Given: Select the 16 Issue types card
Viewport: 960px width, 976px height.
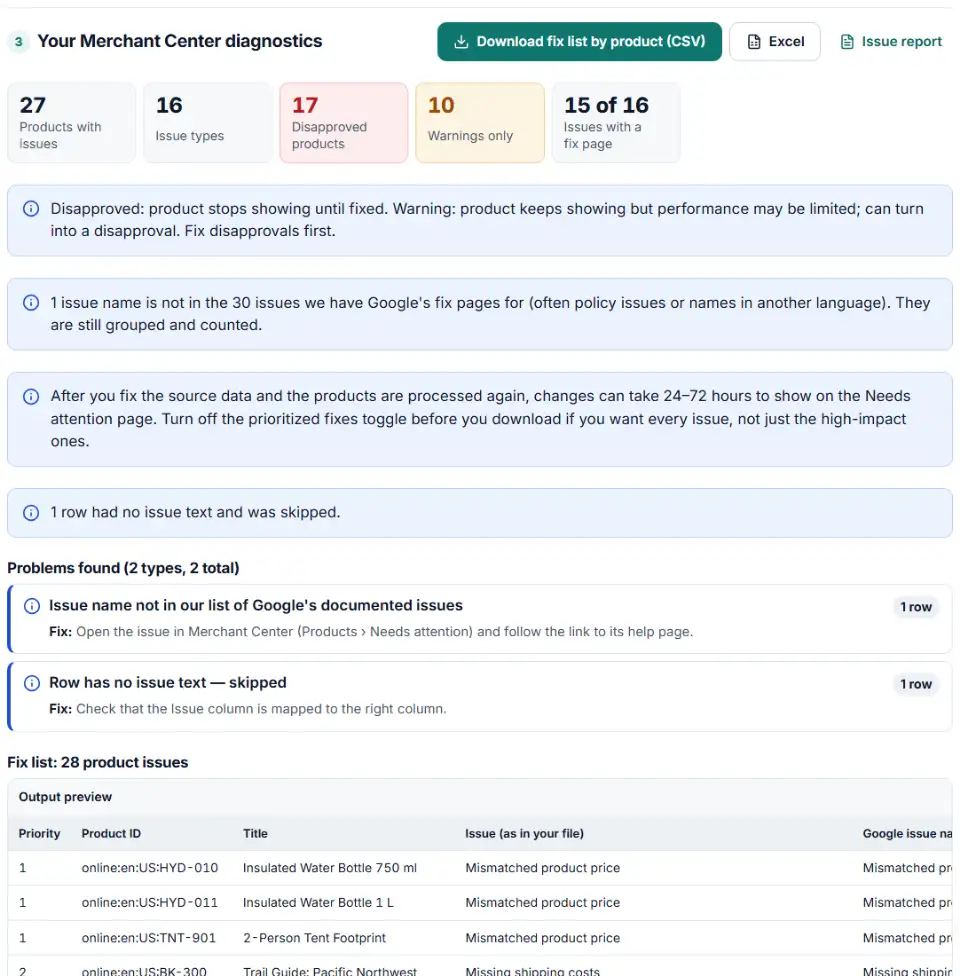Looking at the screenshot, I should (x=208, y=123).
